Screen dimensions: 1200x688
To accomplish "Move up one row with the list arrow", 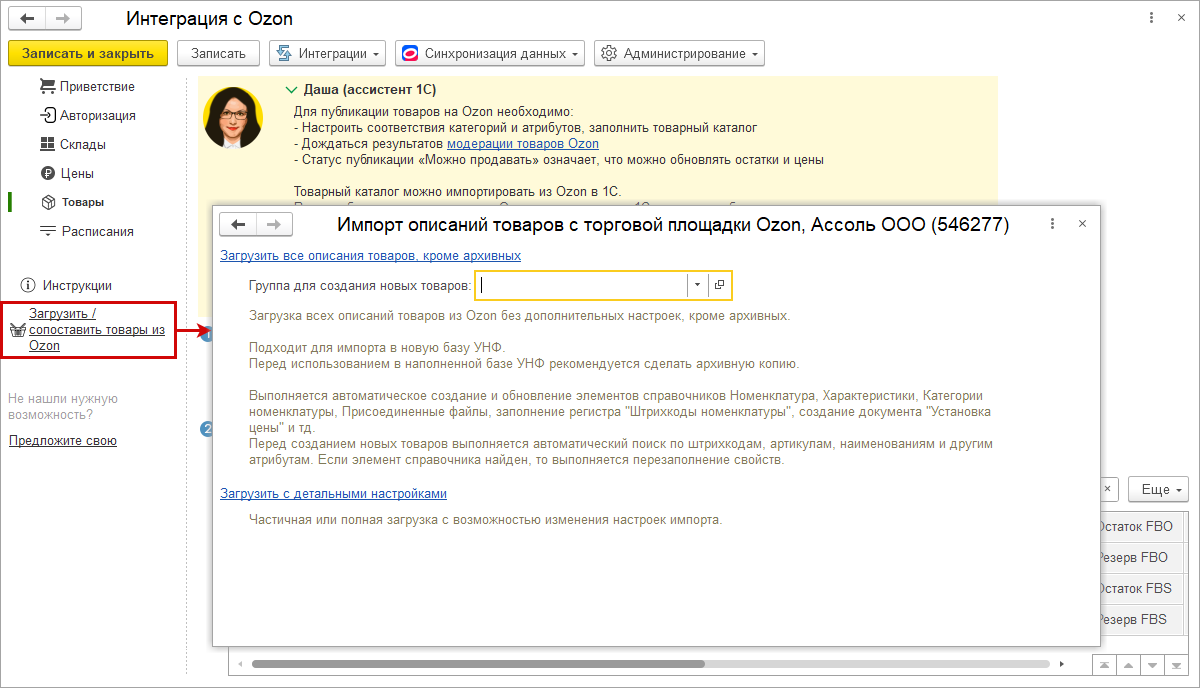I will click(1128, 664).
